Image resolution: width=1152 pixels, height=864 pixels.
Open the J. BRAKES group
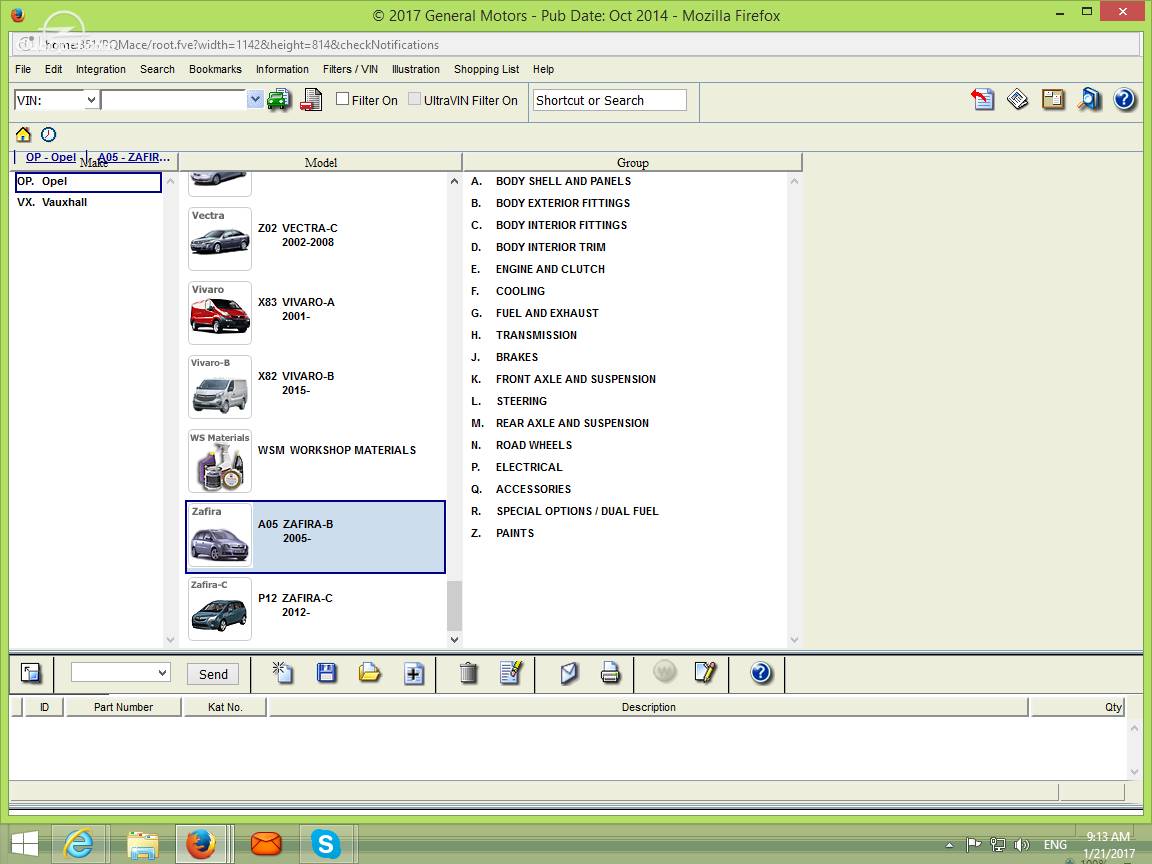click(x=505, y=357)
